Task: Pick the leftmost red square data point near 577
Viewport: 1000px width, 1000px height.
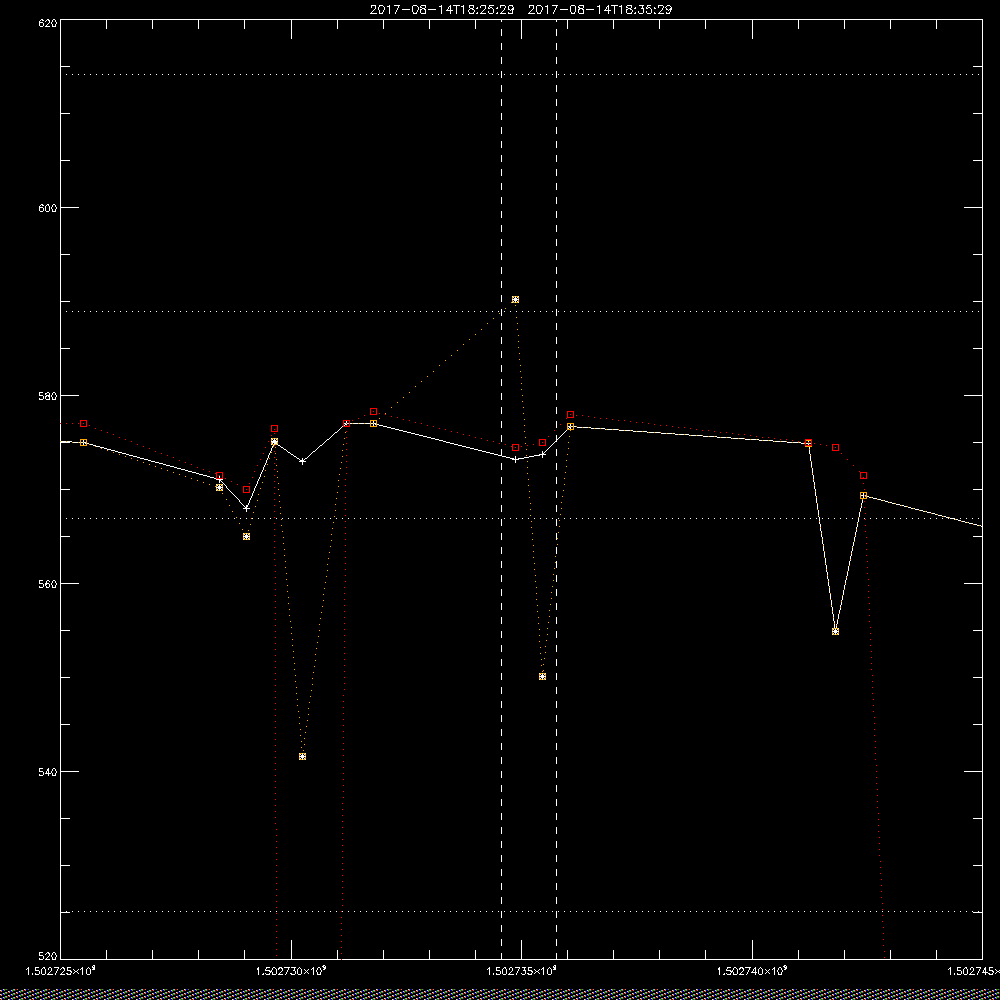Action: coord(84,423)
